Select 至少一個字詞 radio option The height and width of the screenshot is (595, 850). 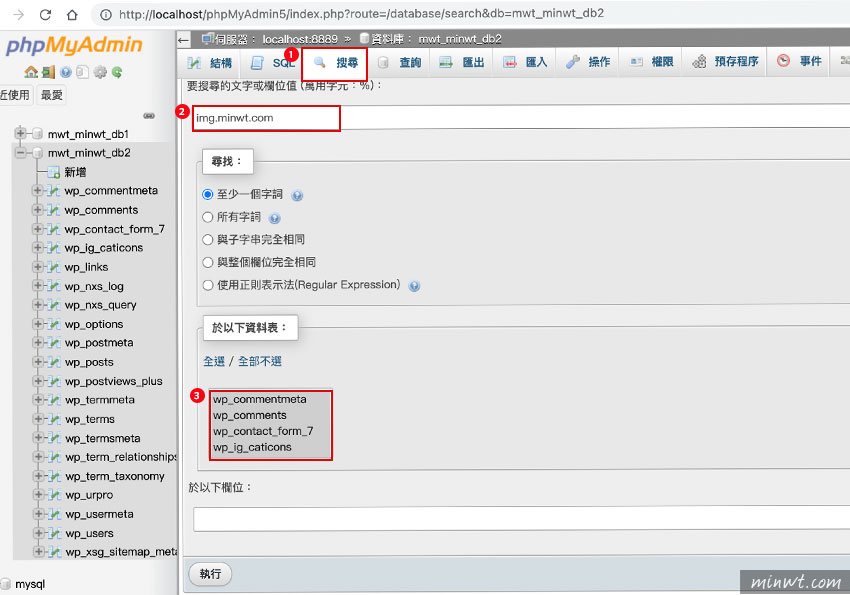tap(208, 195)
